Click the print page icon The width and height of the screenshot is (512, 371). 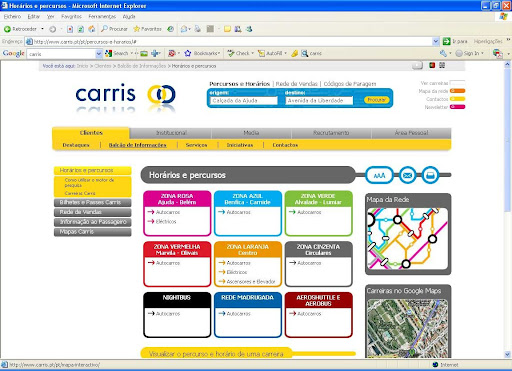pyautogui.click(x=430, y=175)
